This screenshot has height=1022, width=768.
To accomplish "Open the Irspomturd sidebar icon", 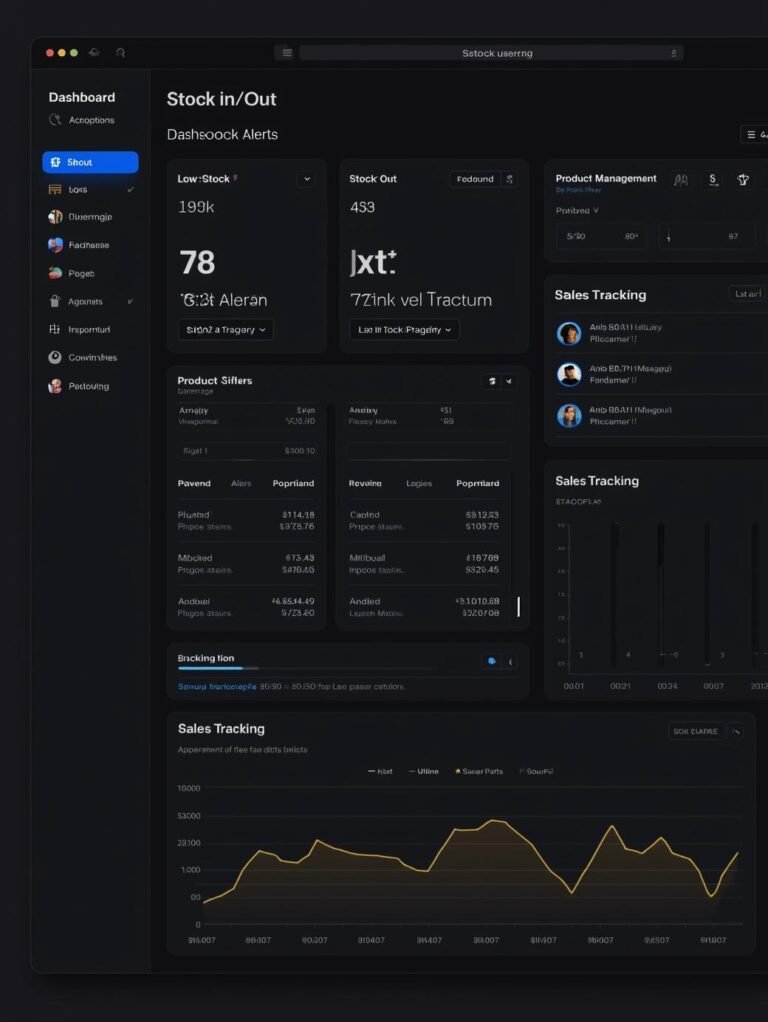I will click(x=55, y=329).
